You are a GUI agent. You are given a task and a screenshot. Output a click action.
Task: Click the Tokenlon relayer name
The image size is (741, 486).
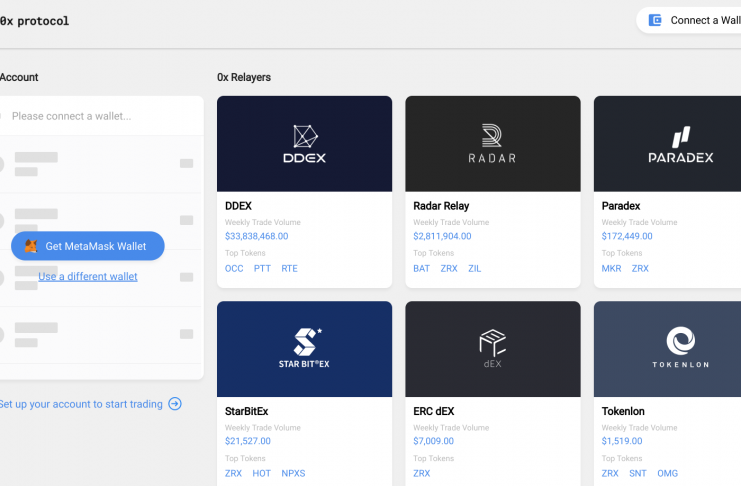pyautogui.click(x=623, y=411)
